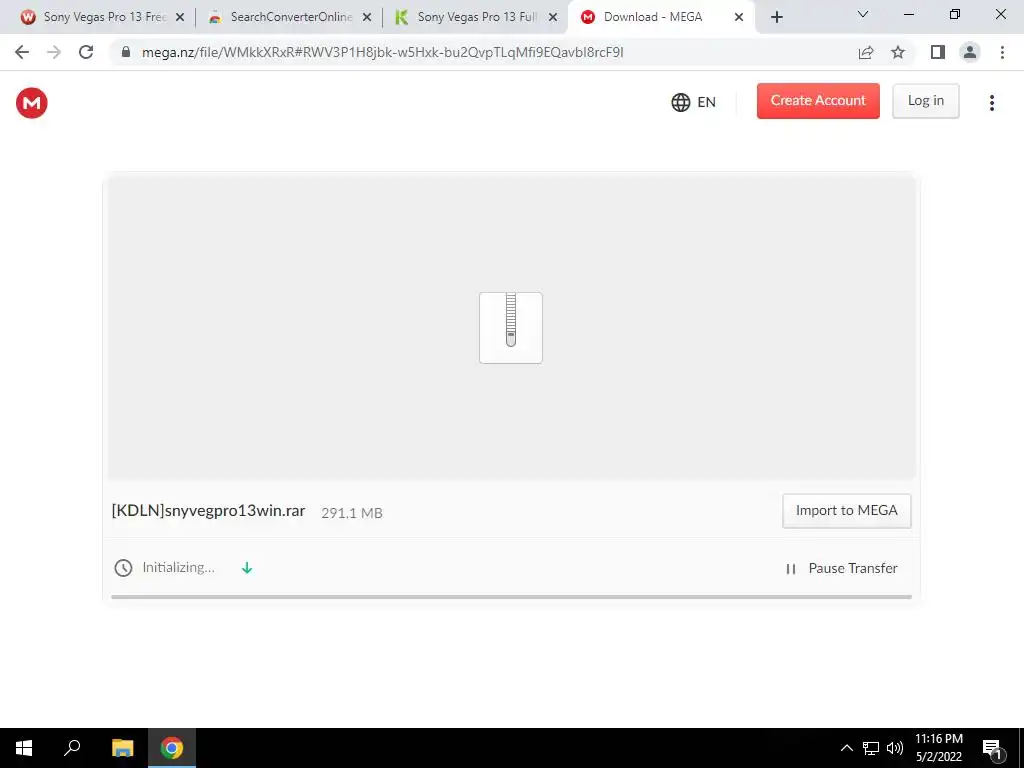Viewport: 1024px width, 768px height.
Task: Click Pause Transfer
Action: pyautogui.click(x=841, y=568)
